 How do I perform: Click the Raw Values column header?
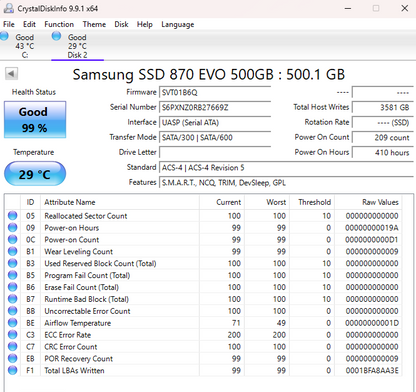coord(368,202)
